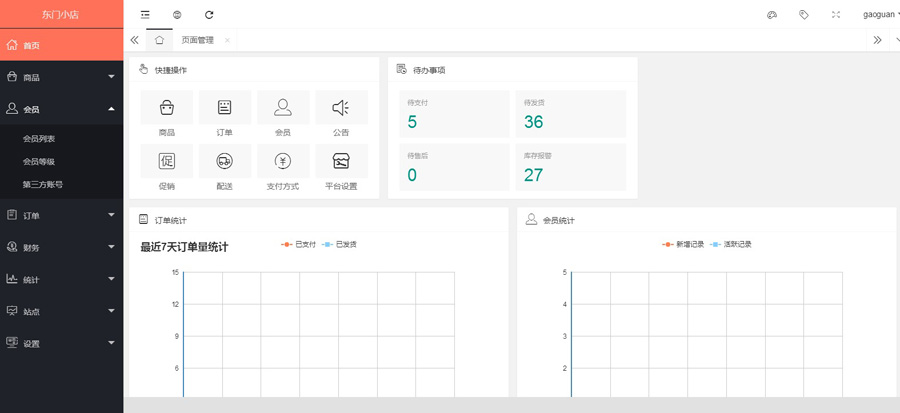Toggle the 已支付 legend series

click(299, 244)
